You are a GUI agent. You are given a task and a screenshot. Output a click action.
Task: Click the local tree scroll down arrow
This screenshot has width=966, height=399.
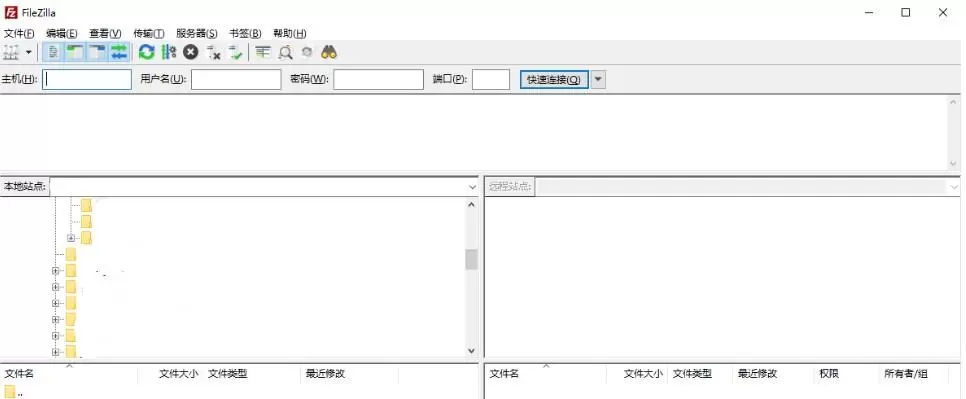tap(471, 351)
